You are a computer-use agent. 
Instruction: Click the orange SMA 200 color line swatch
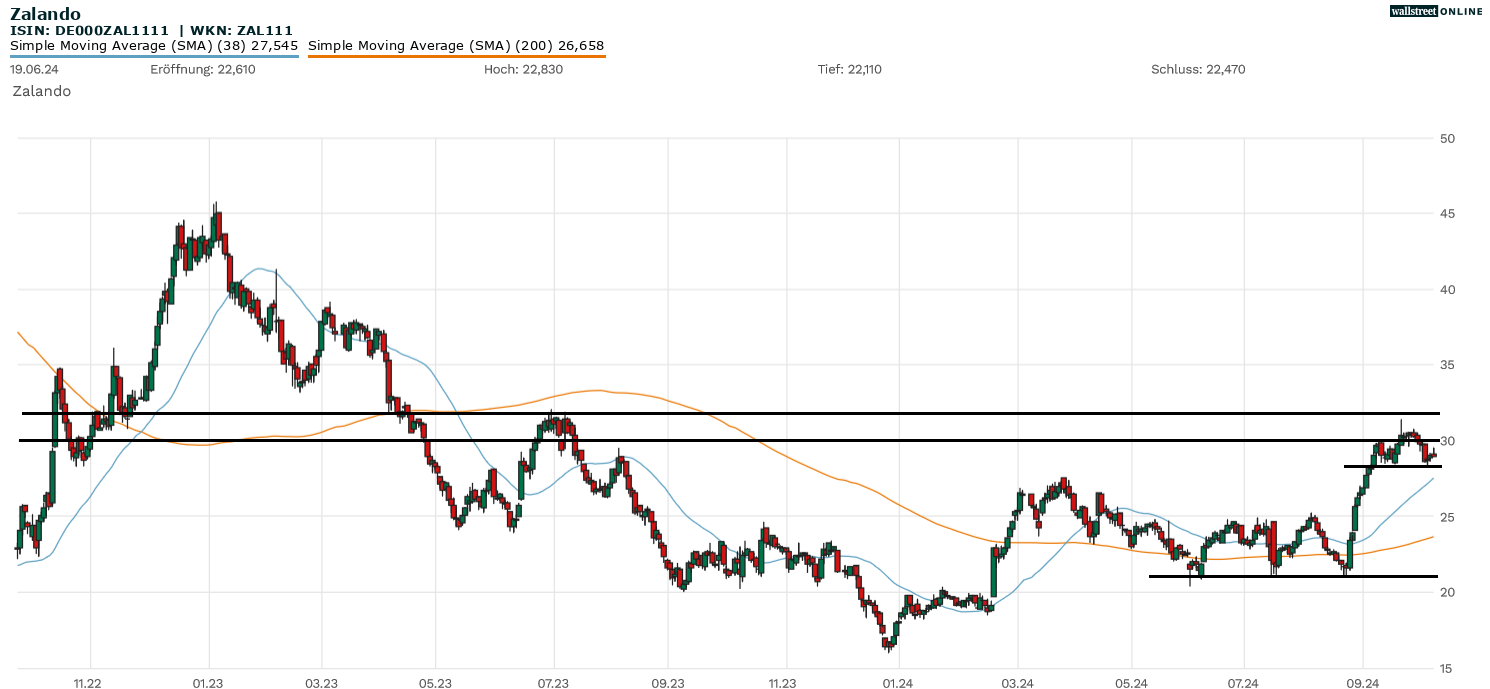pos(456,56)
